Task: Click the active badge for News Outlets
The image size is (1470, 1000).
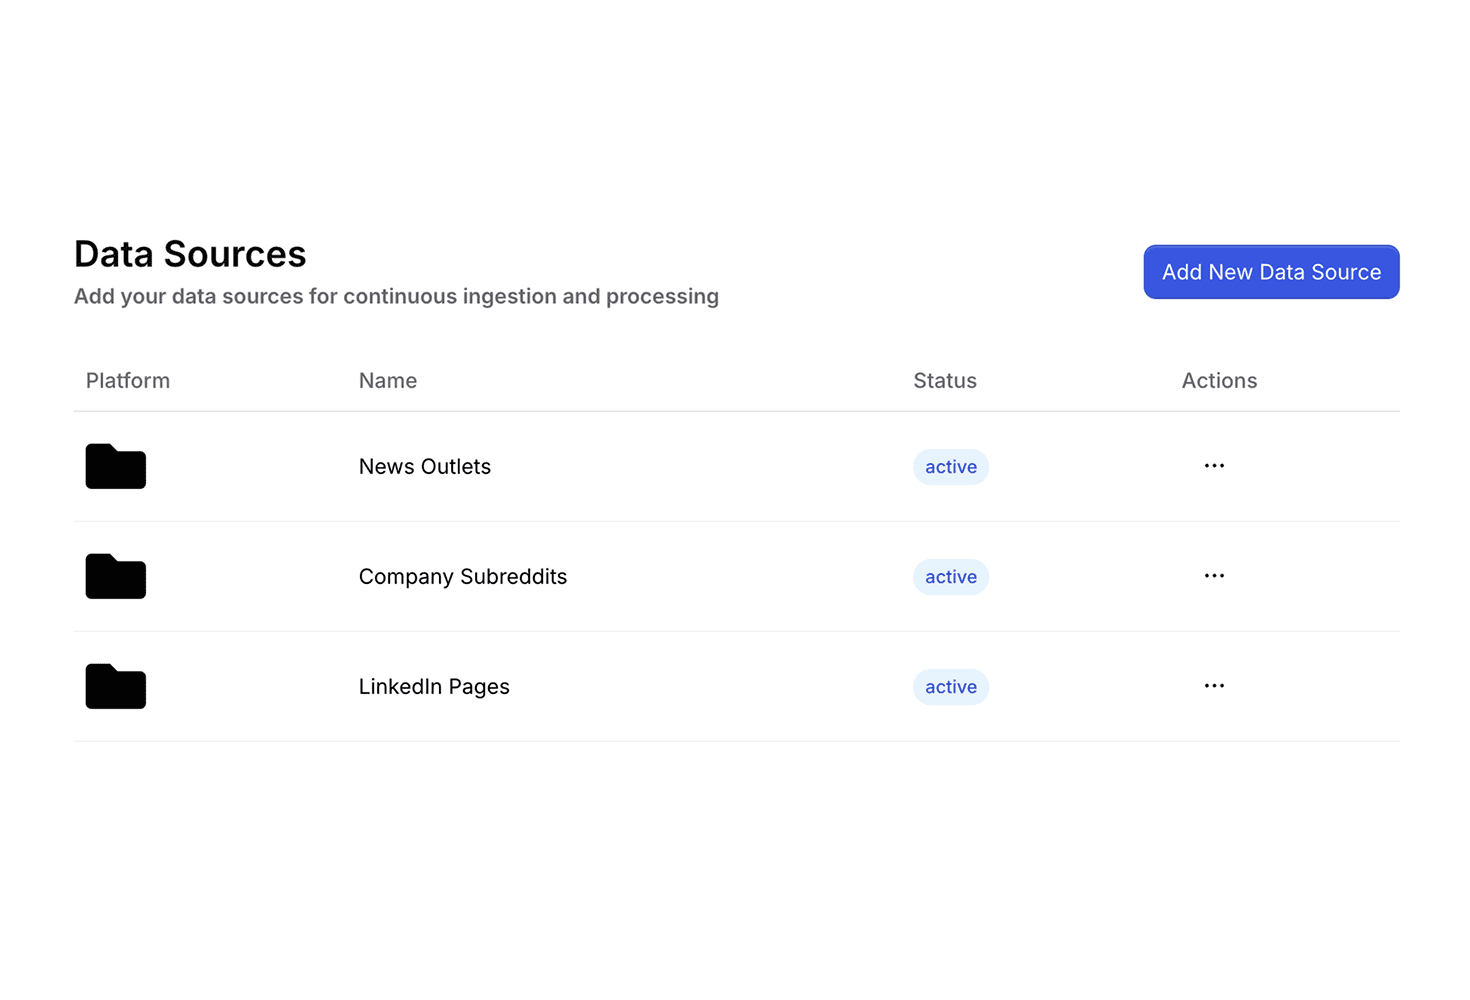Action: click(950, 467)
